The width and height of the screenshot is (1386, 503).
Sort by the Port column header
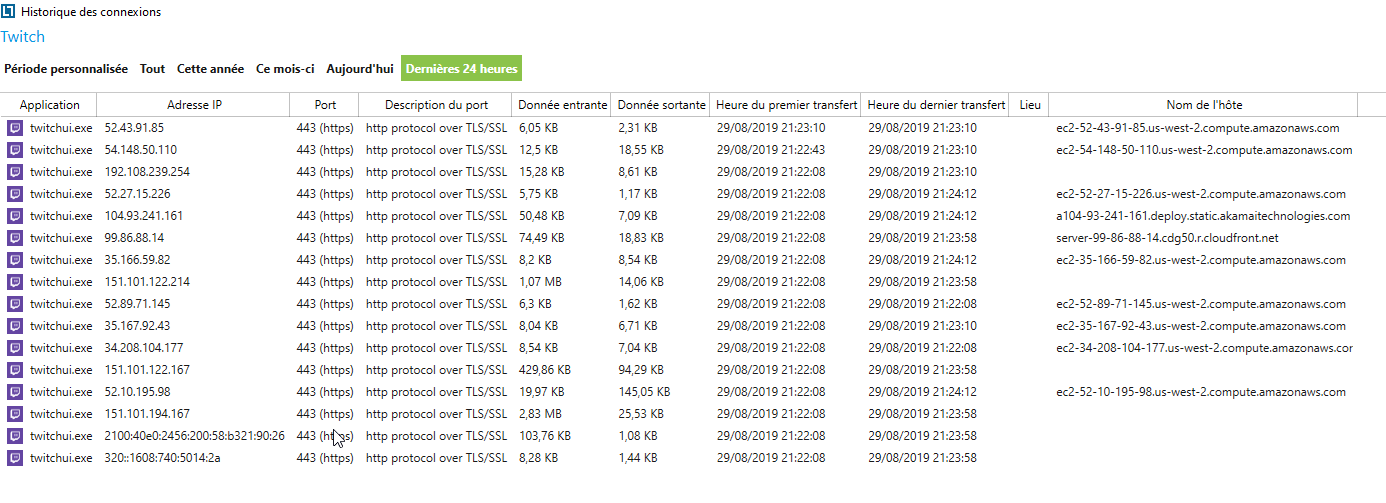(325, 105)
